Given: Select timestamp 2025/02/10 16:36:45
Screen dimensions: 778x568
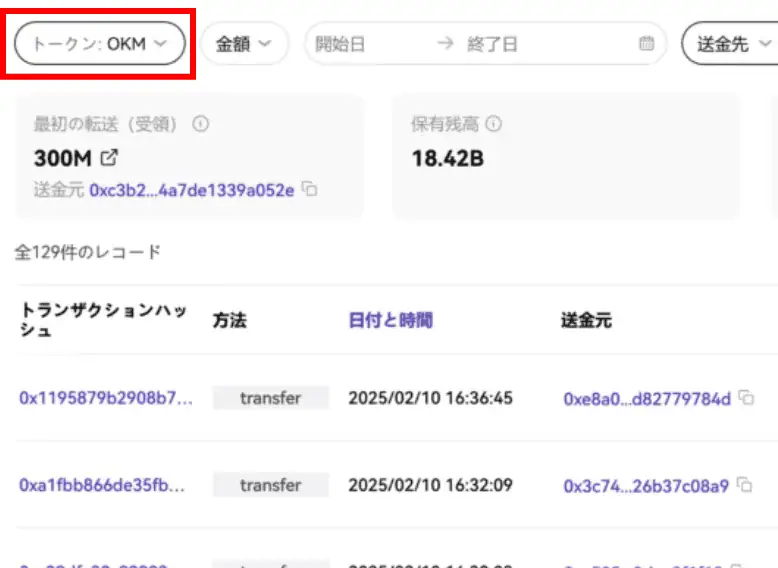Looking at the screenshot, I should point(430,398).
